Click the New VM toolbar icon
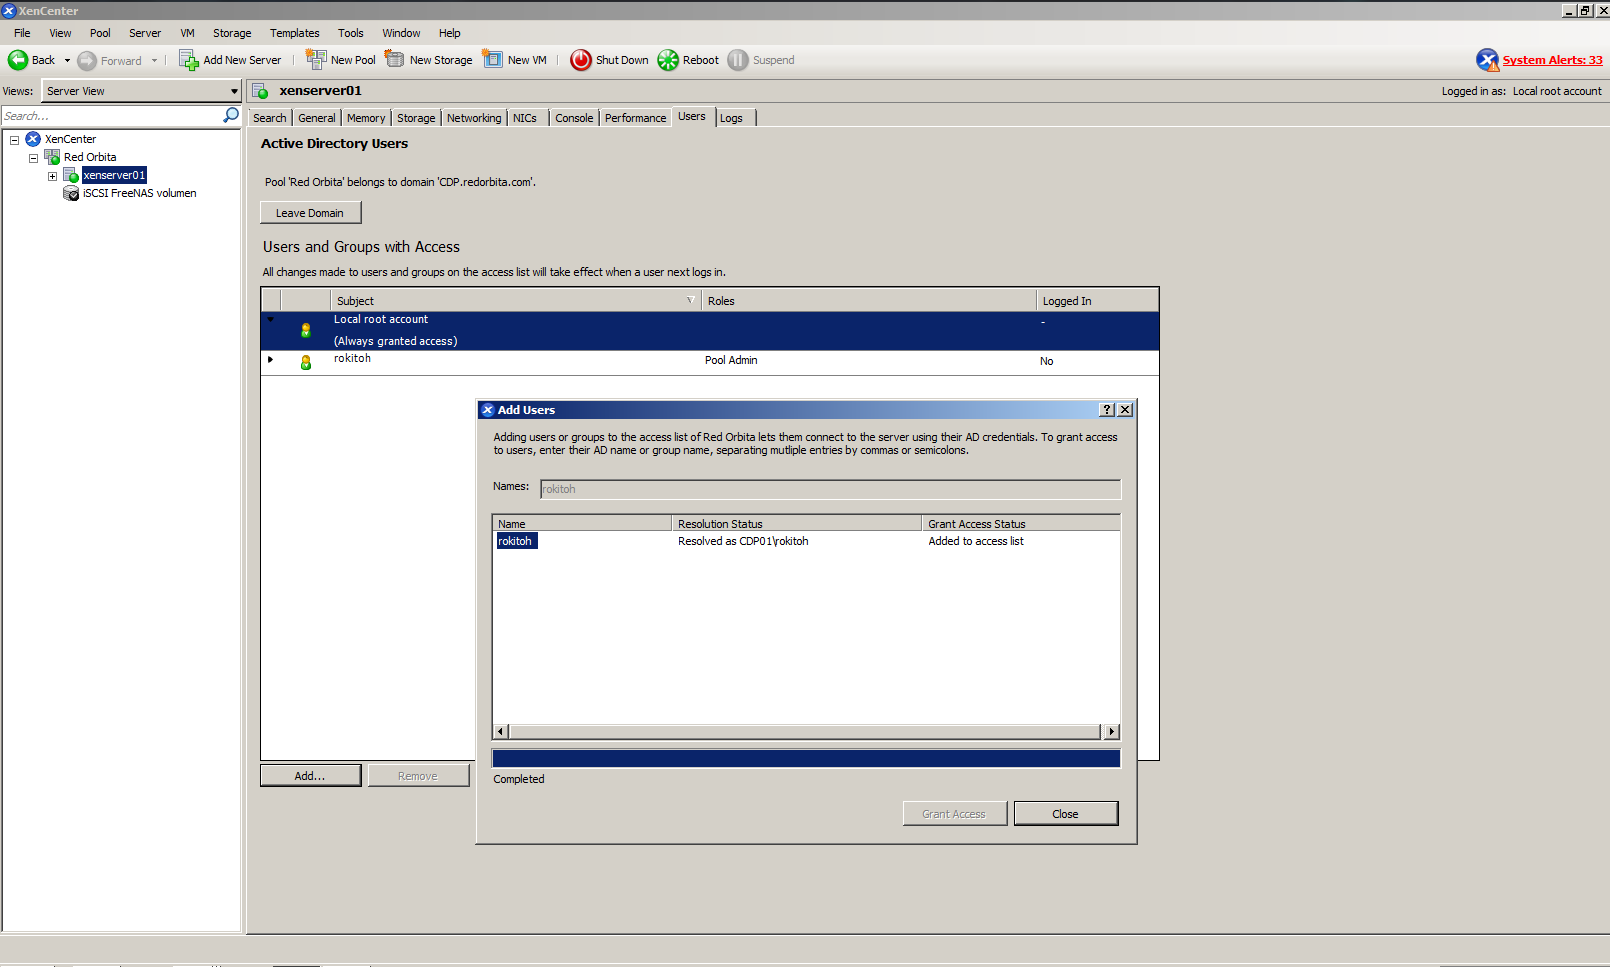 click(493, 60)
